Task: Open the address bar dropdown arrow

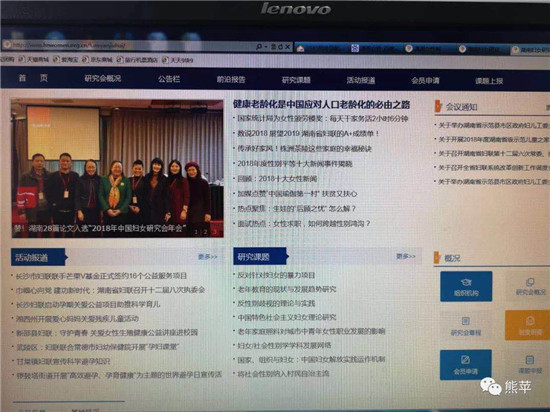Action: pyautogui.click(x=266, y=46)
